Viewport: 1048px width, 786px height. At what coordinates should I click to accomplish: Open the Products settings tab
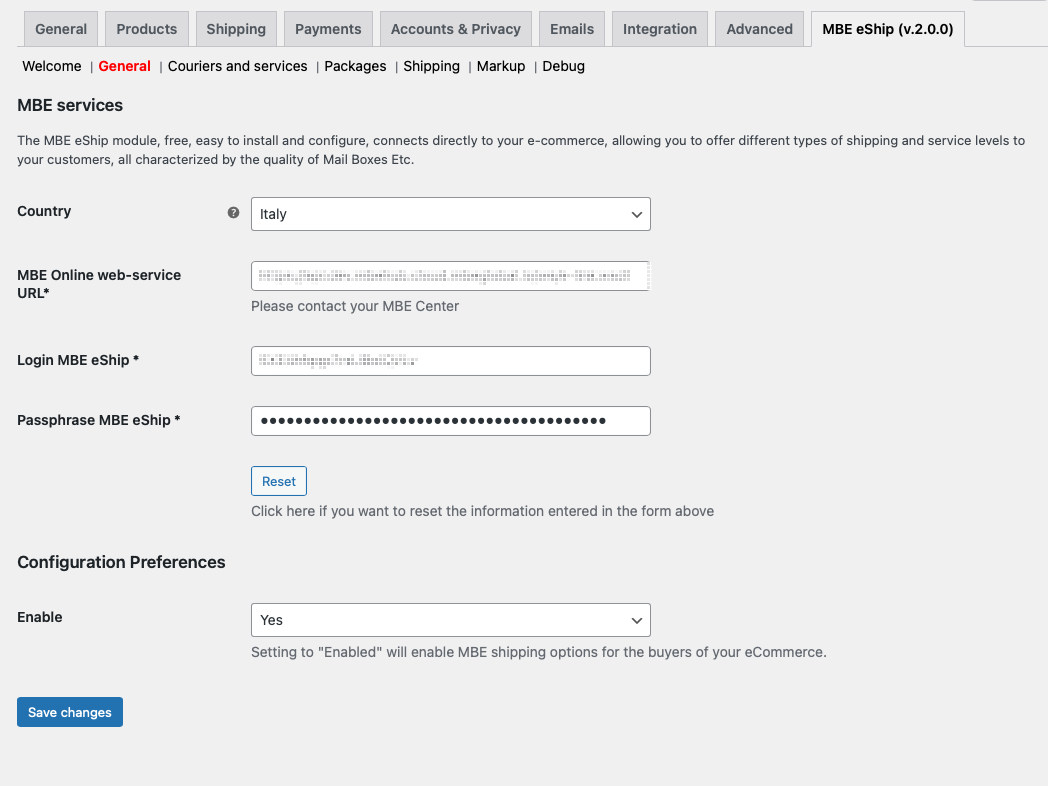[147, 29]
